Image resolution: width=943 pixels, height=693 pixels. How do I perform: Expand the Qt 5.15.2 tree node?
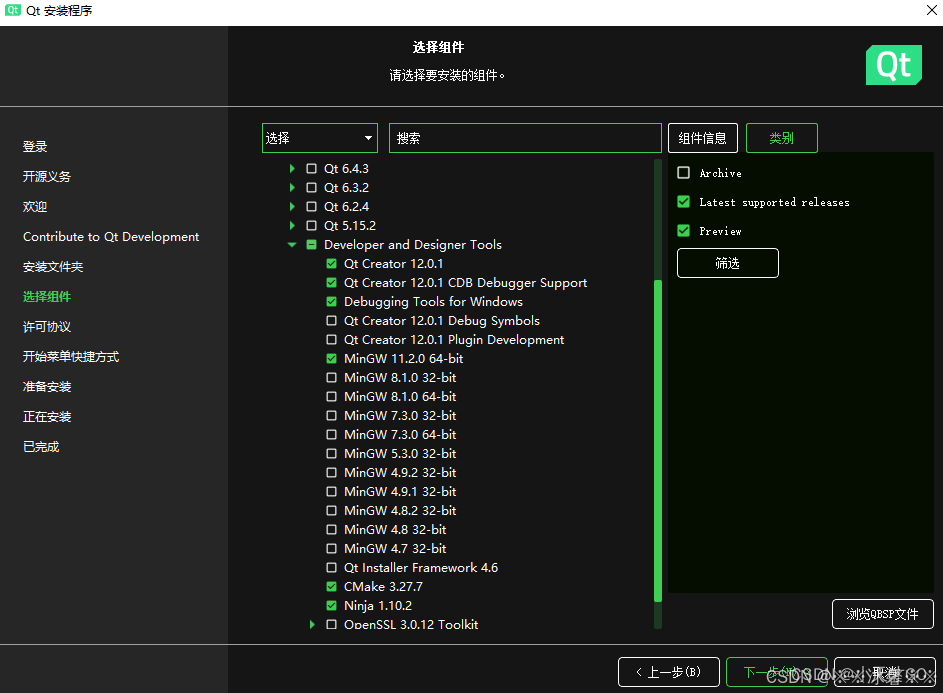[x=292, y=226]
